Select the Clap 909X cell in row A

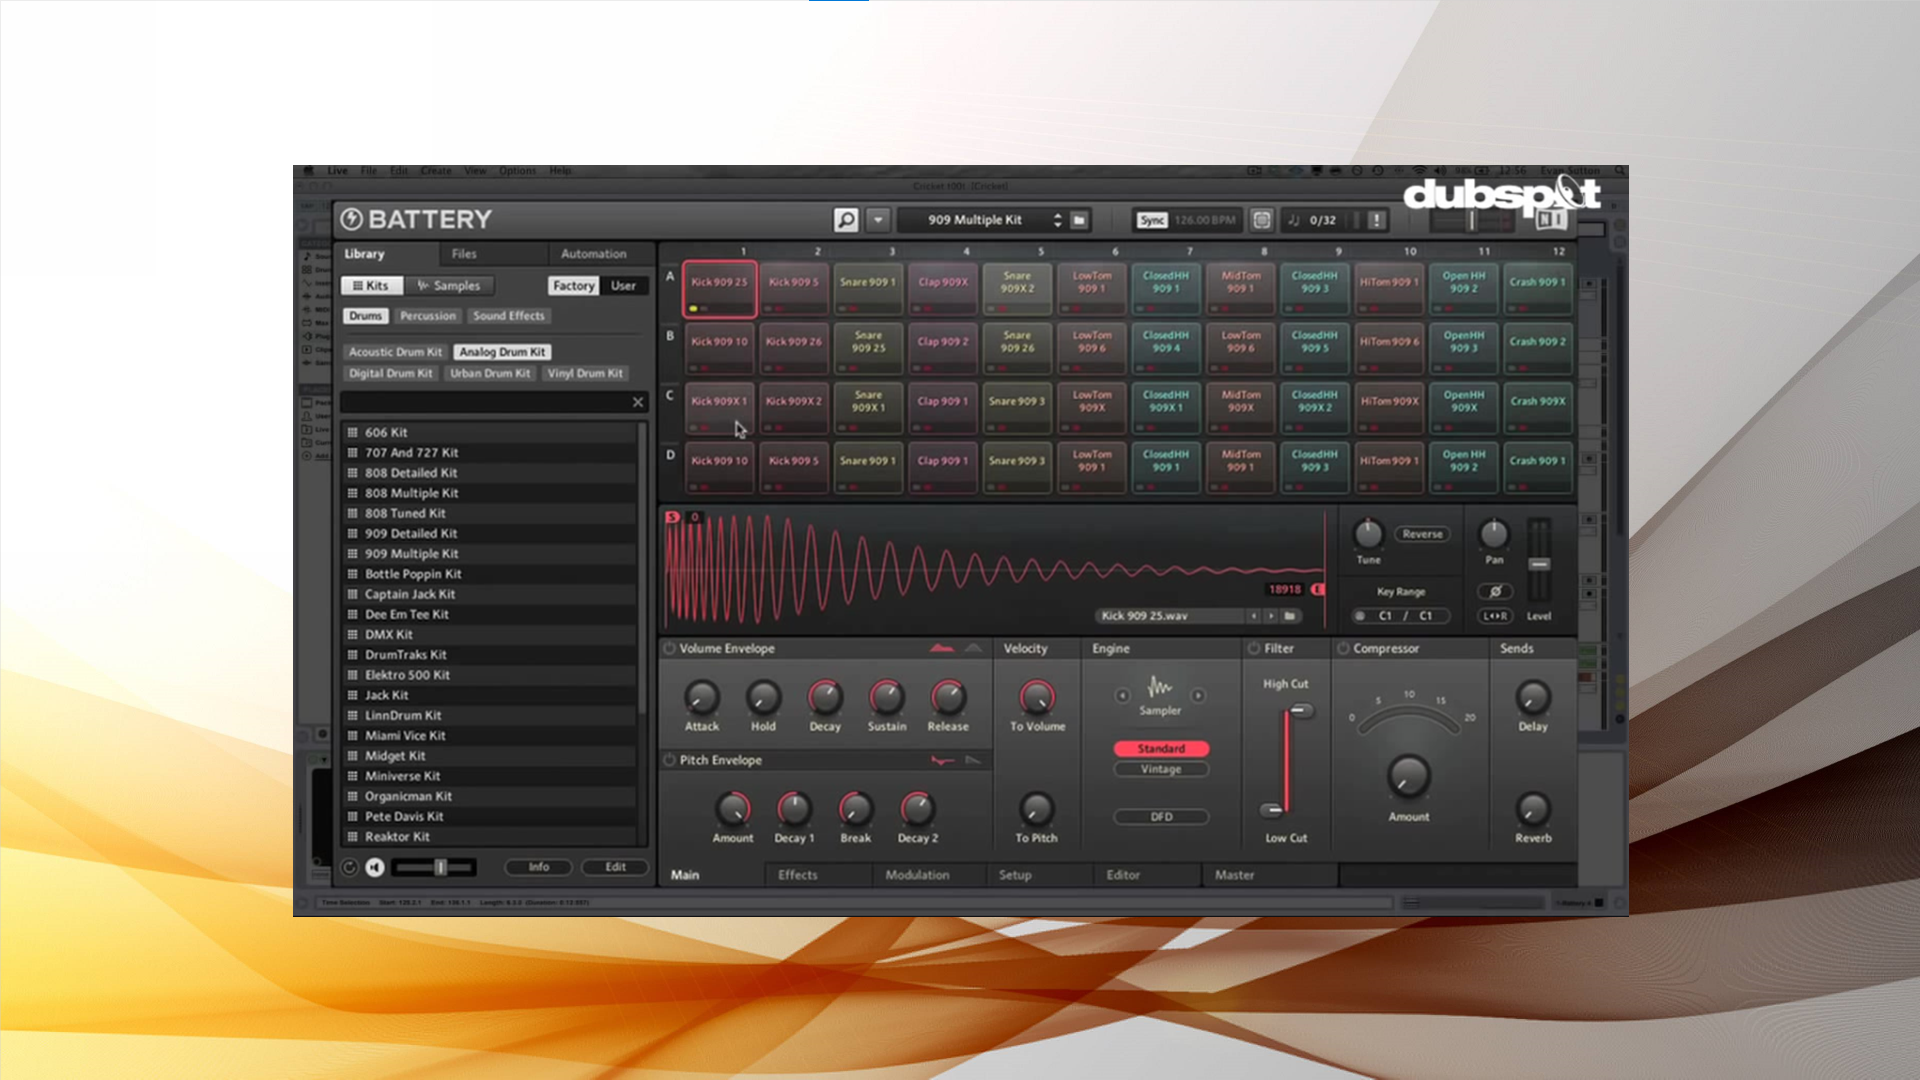(943, 289)
